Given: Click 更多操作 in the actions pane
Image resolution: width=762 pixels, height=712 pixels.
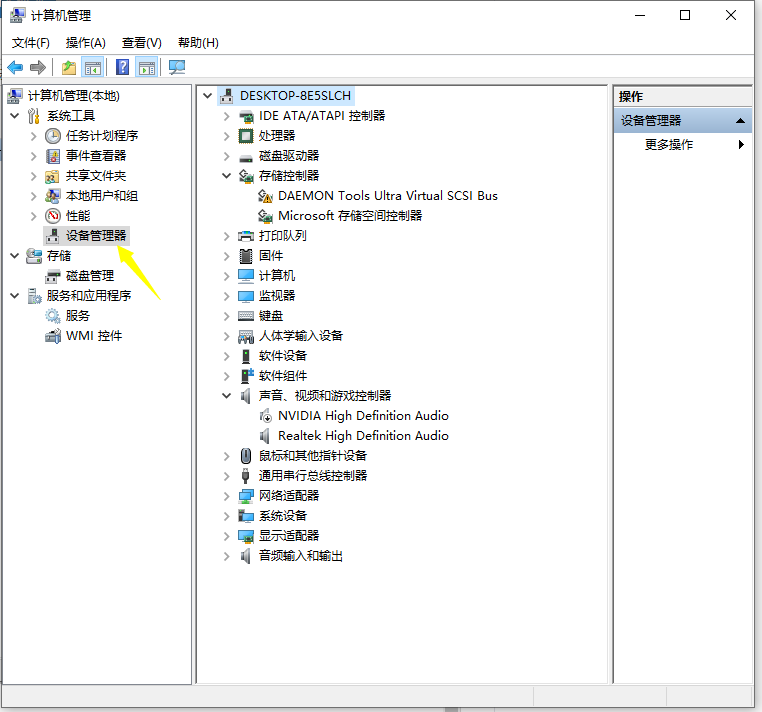Looking at the screenshot, I should 669,145.
